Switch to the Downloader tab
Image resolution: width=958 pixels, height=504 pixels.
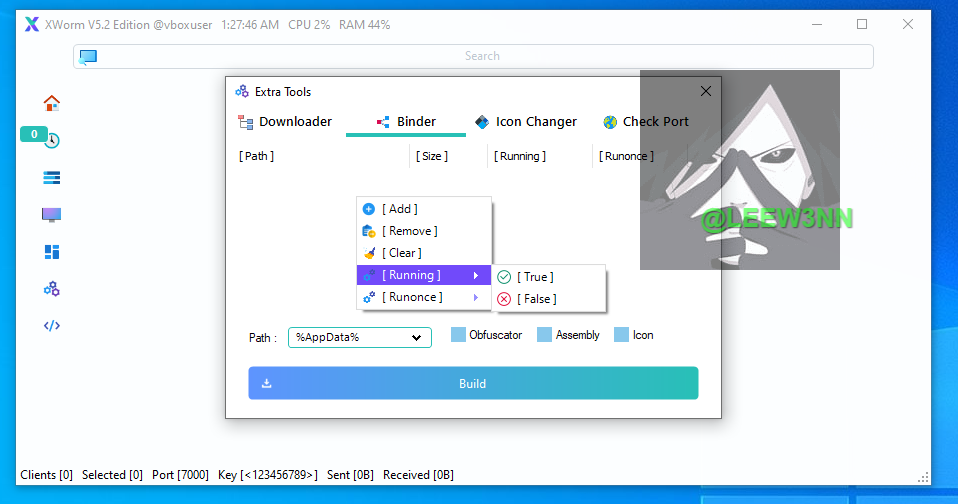point(285,122)
